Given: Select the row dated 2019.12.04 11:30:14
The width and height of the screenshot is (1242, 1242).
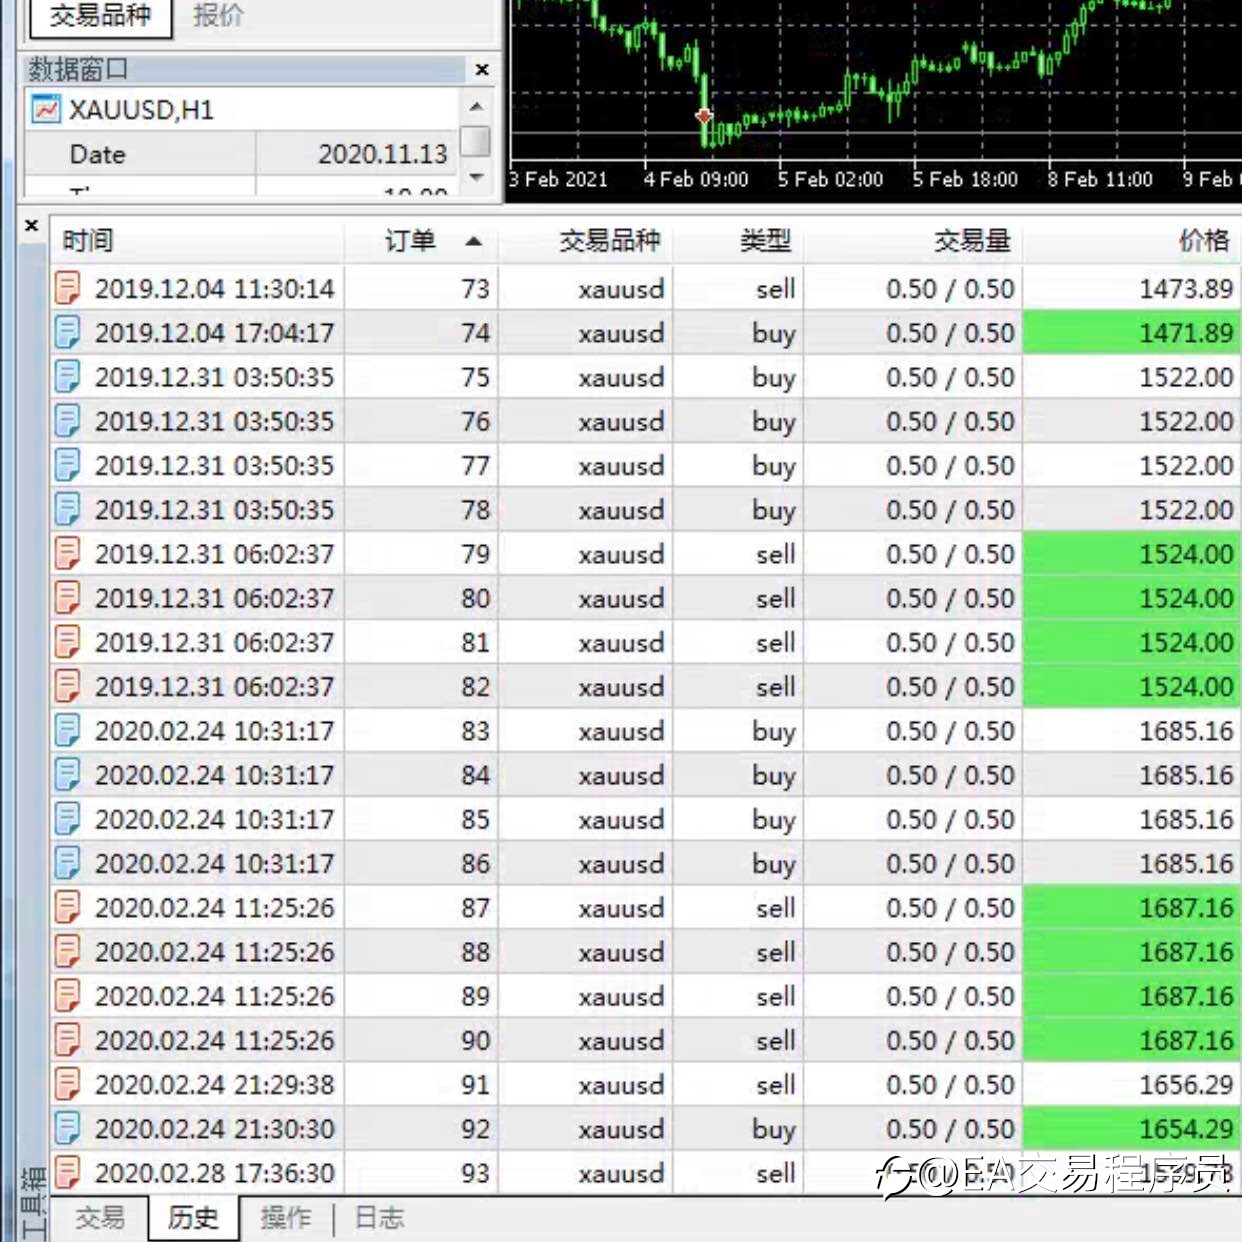Looking at the screenshot, I should pos(646,288).
